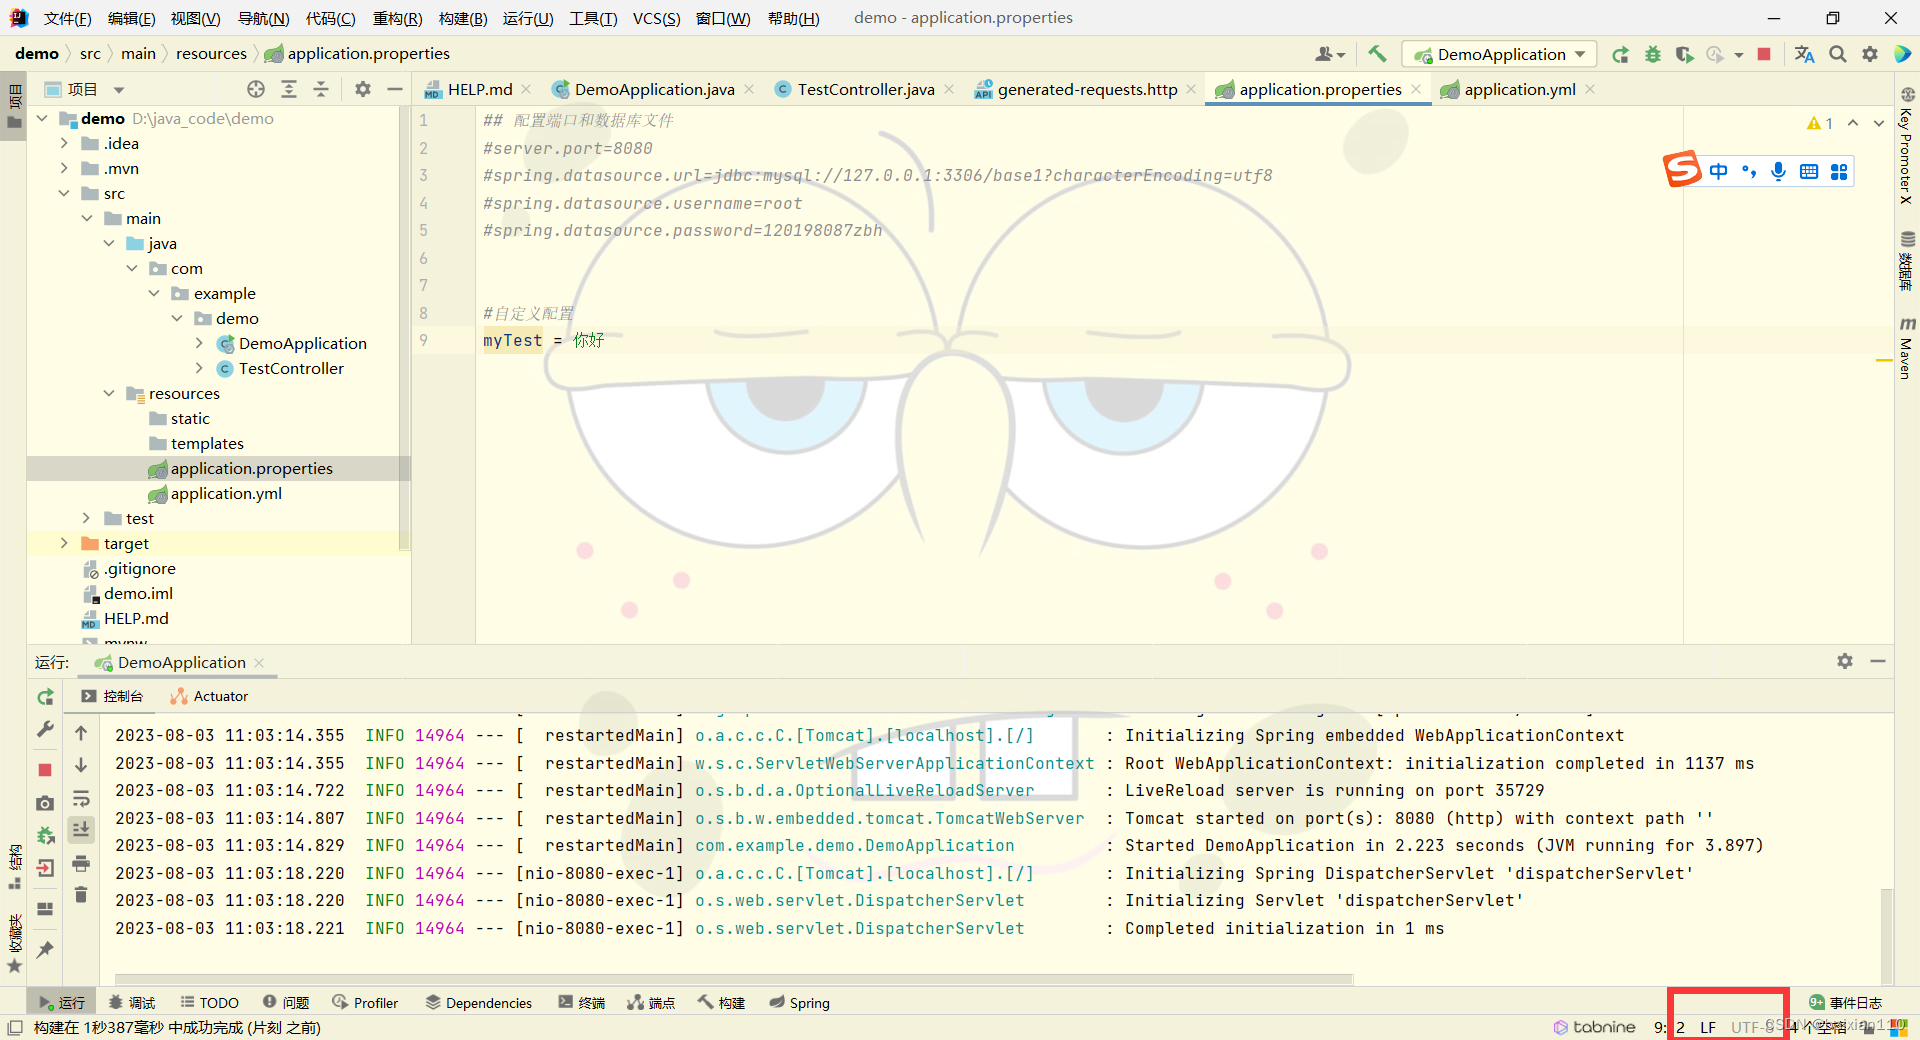The image size is (1920, 1040).
Task: Close the HELP.md editor tab
Action: [x=526, y=89]
